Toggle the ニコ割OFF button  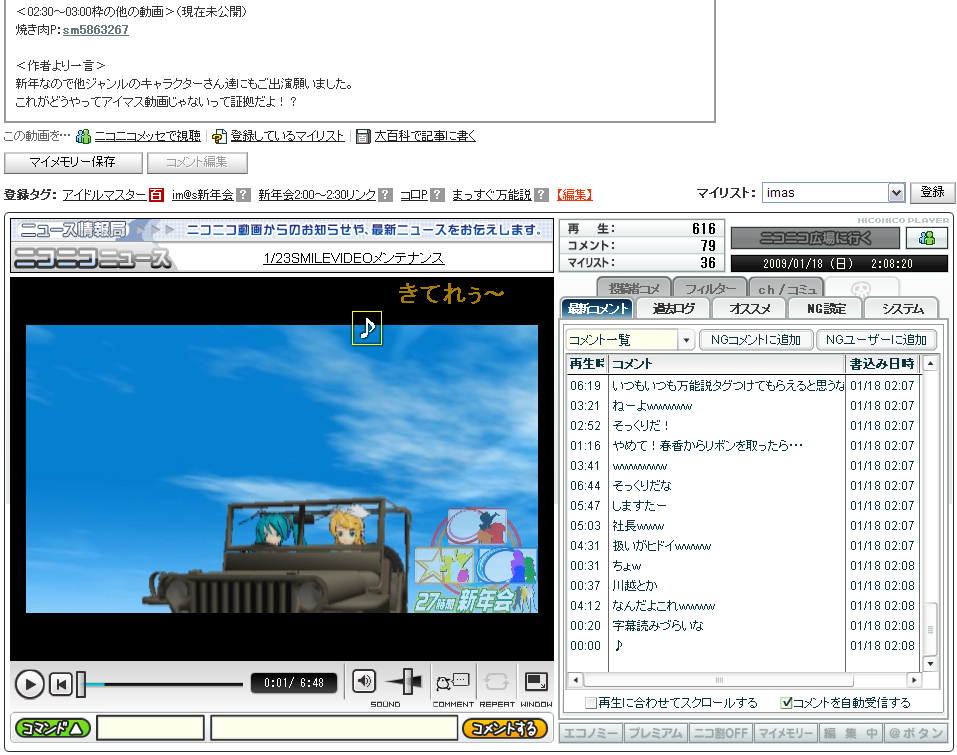point(719,733)
